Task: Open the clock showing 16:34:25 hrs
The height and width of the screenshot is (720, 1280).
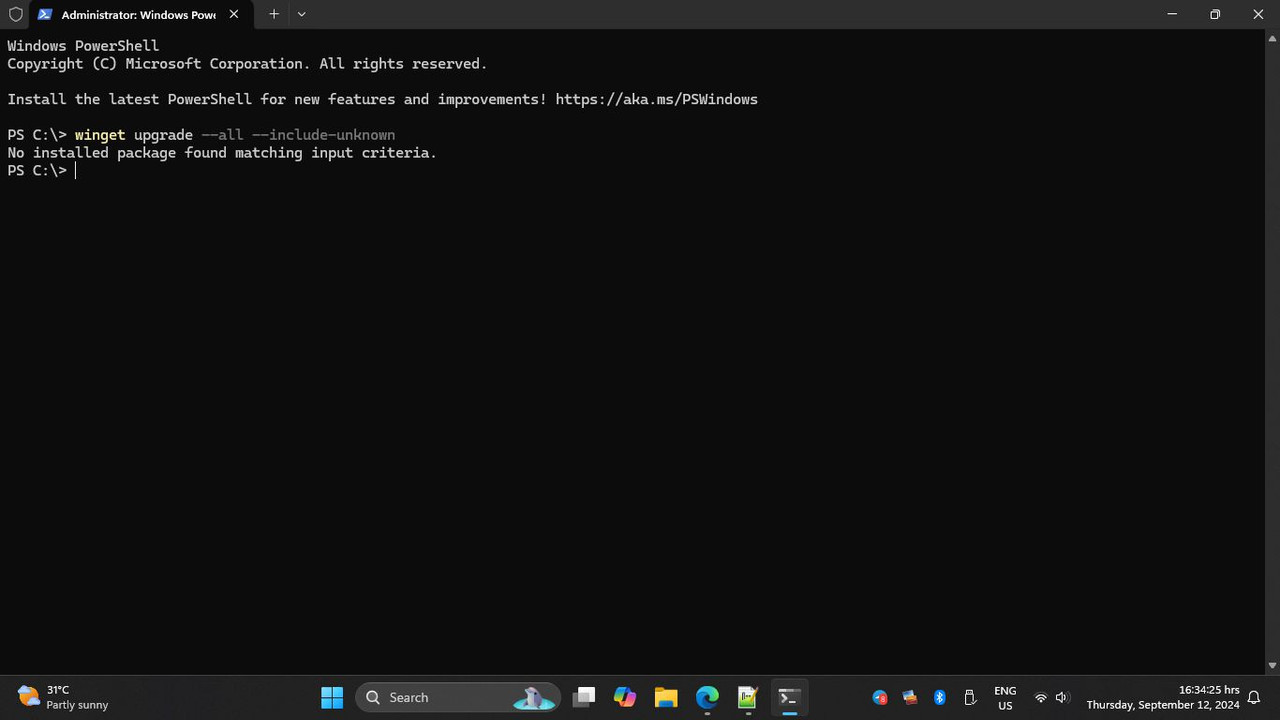Action: coord(1163,697)
